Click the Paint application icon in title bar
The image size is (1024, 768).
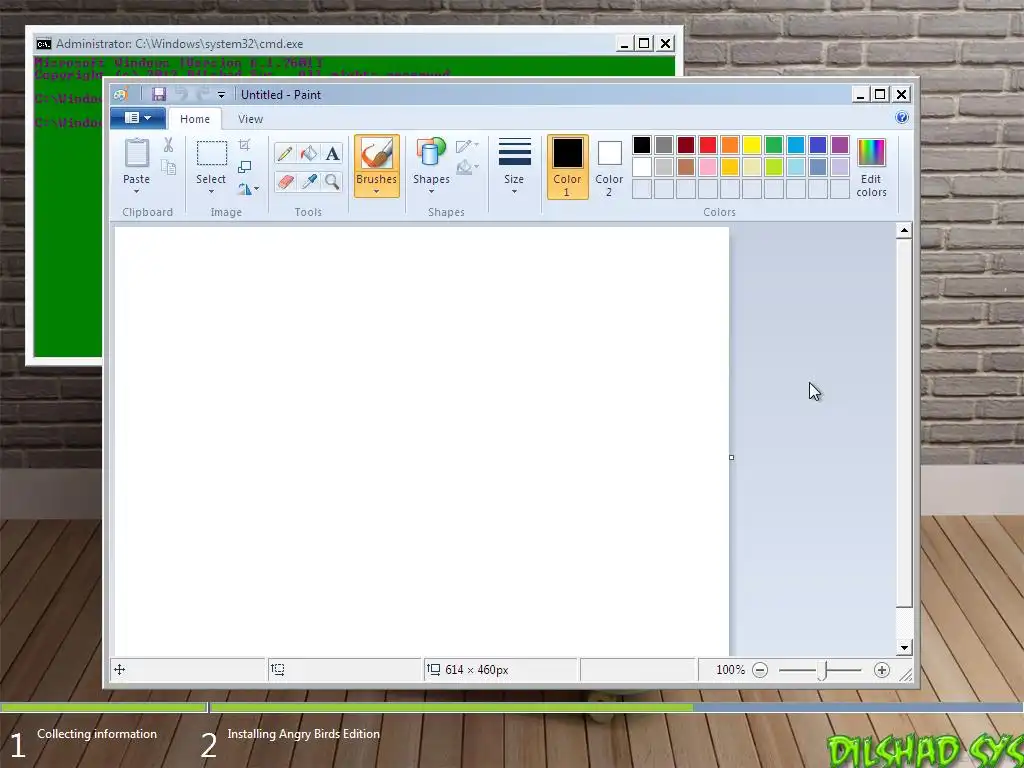[x=121, y=94]
